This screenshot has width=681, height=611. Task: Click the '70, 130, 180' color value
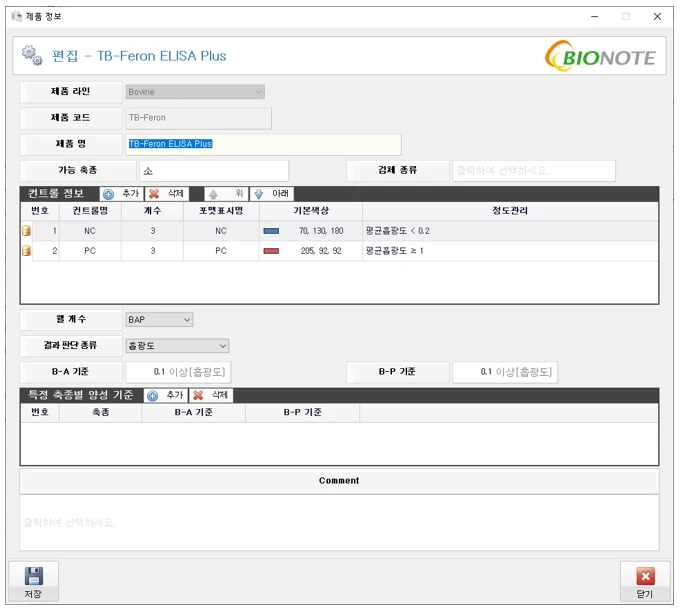[x=321, y=231]
